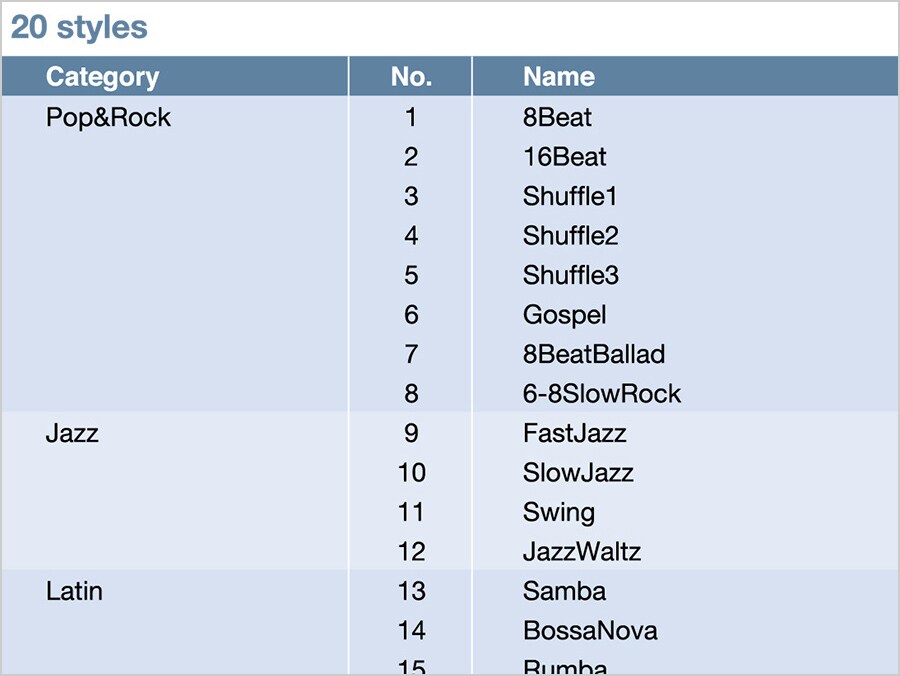Select the Shuffle3 style entry
The height and width of the screenshot is (676, 900).
[570, 275]
